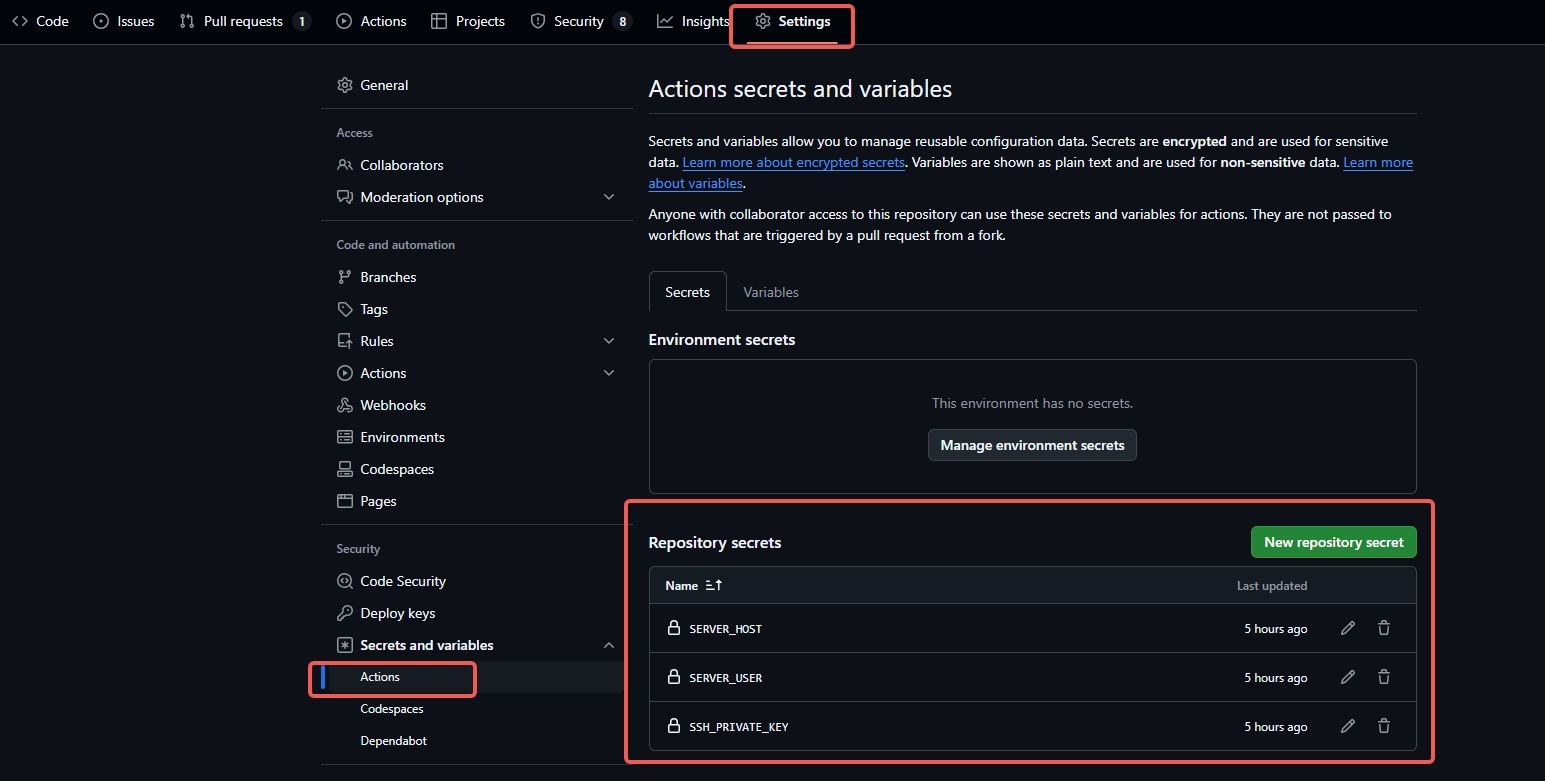Open Webhooks settings from sidebar
The image size is (1545, 781).
(392, 405)
